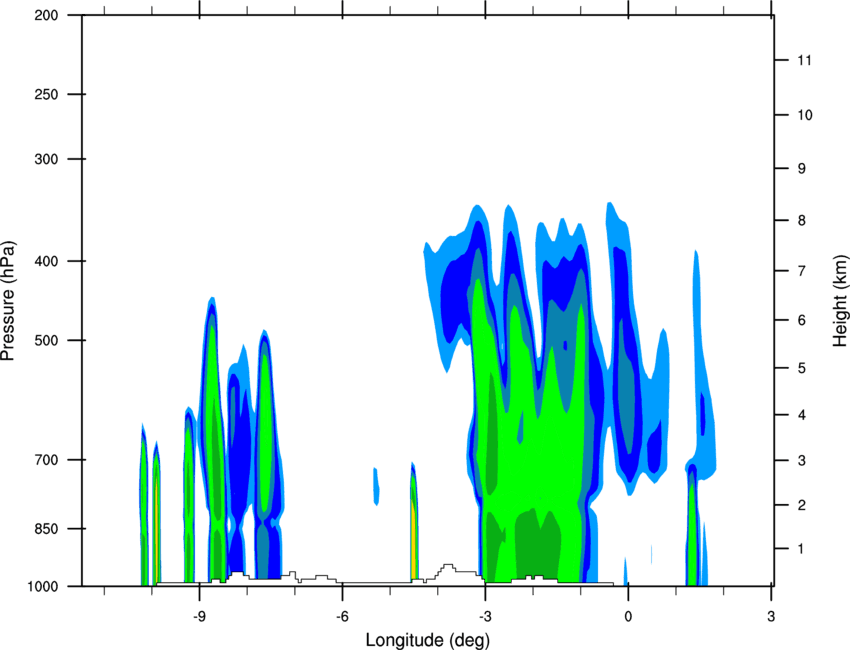Click the 'Longitude (deg)' axis title

coord(428,640)
